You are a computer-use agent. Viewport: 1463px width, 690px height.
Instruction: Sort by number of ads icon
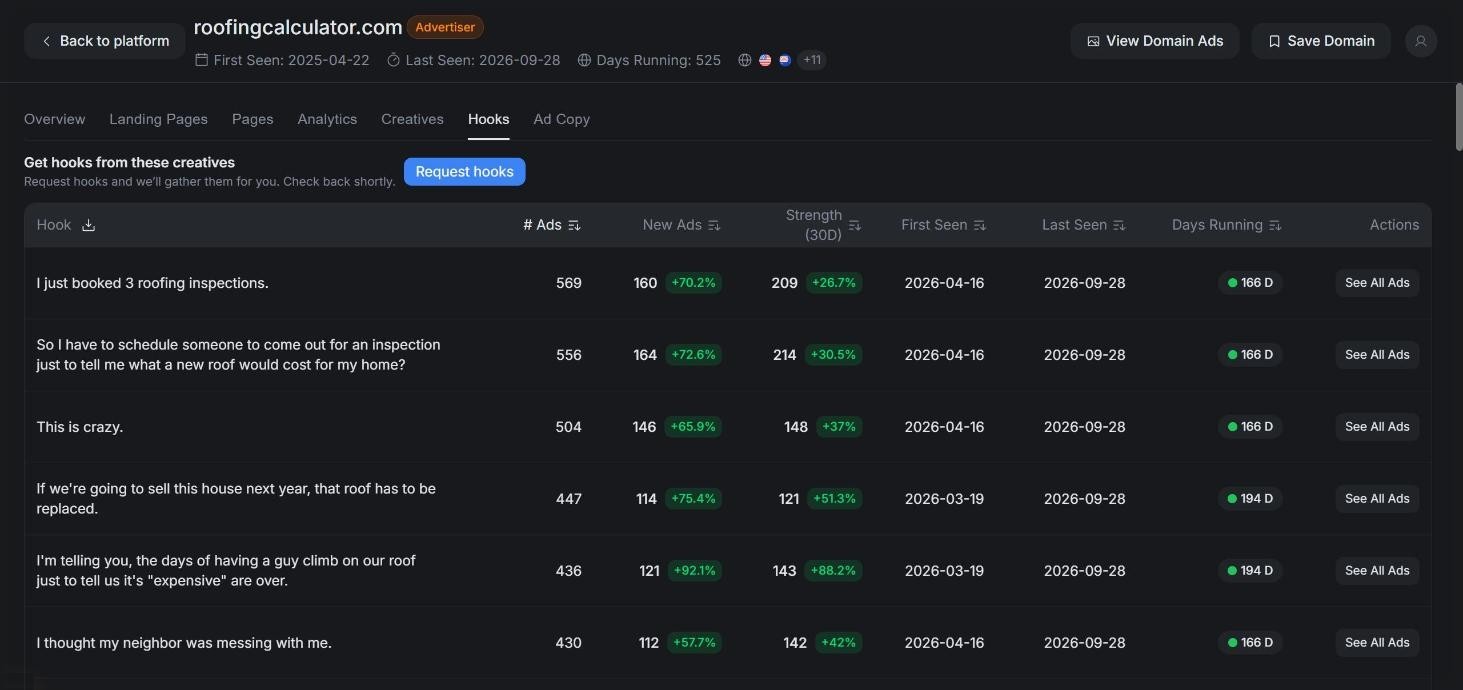pyautogui.click(x=574, y=225)
